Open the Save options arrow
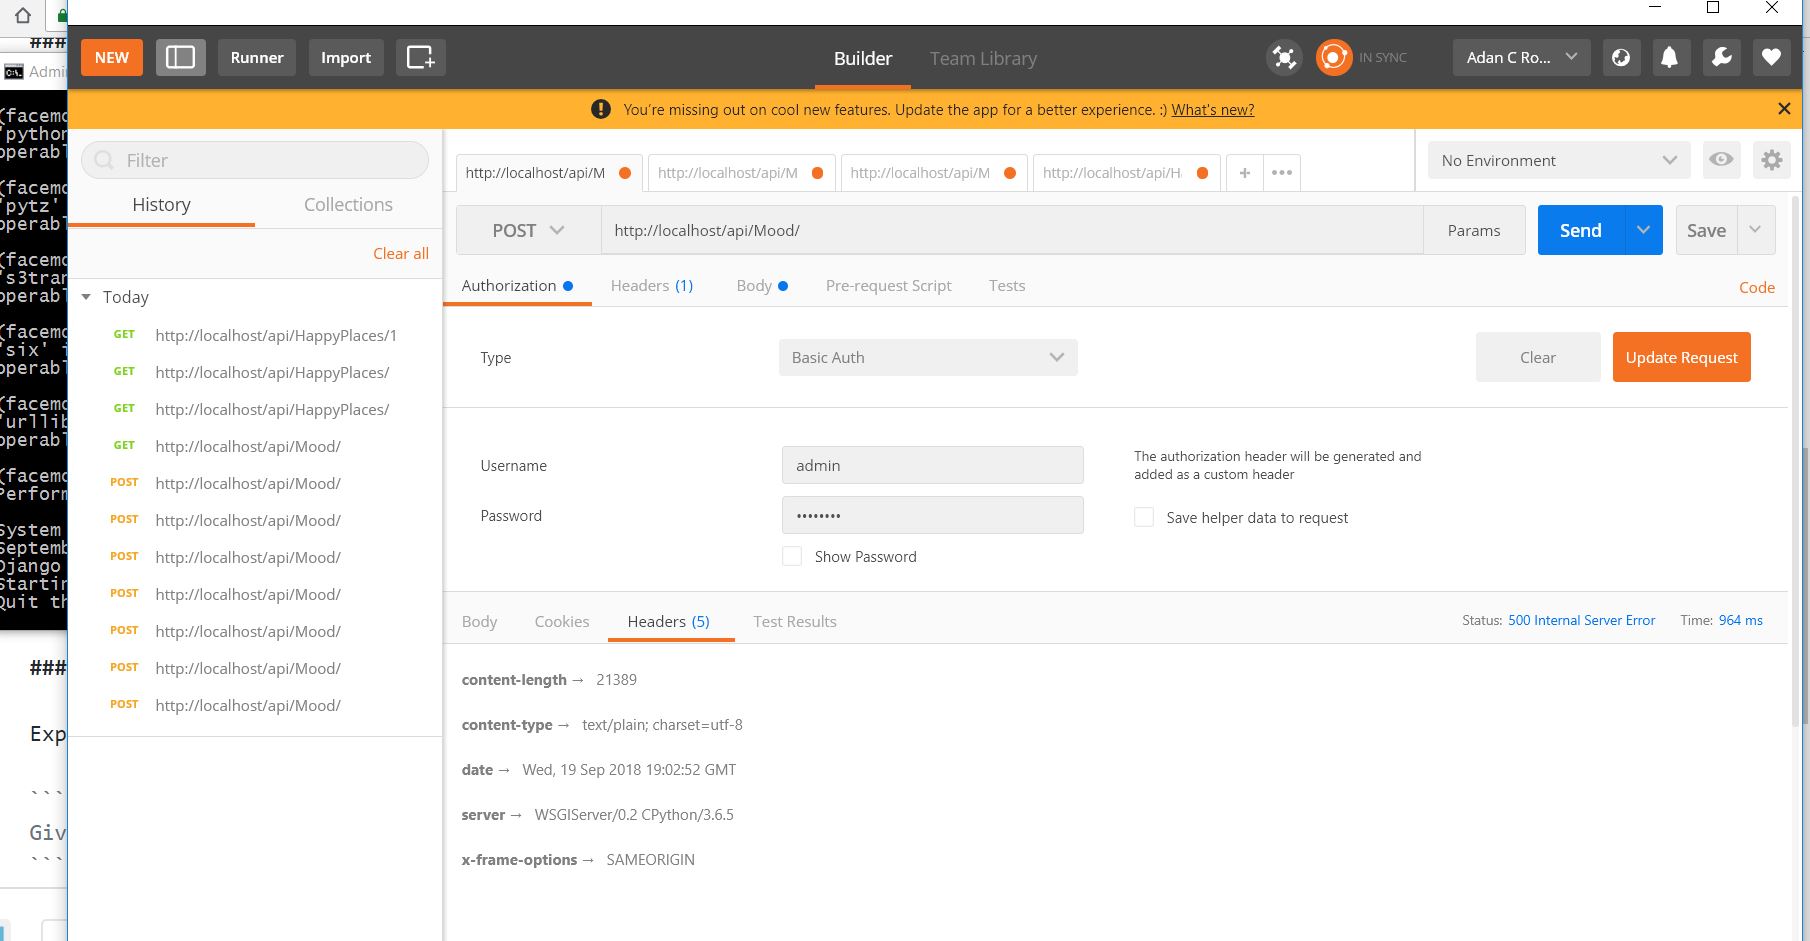Screen dimensions: 1810x941 [1755, 230]
